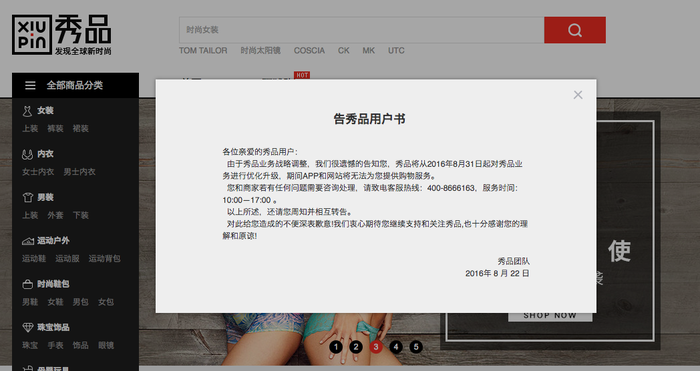700x371 pixels.
Task: Open the 运动户外 category
Action: [x=53, y=241]
